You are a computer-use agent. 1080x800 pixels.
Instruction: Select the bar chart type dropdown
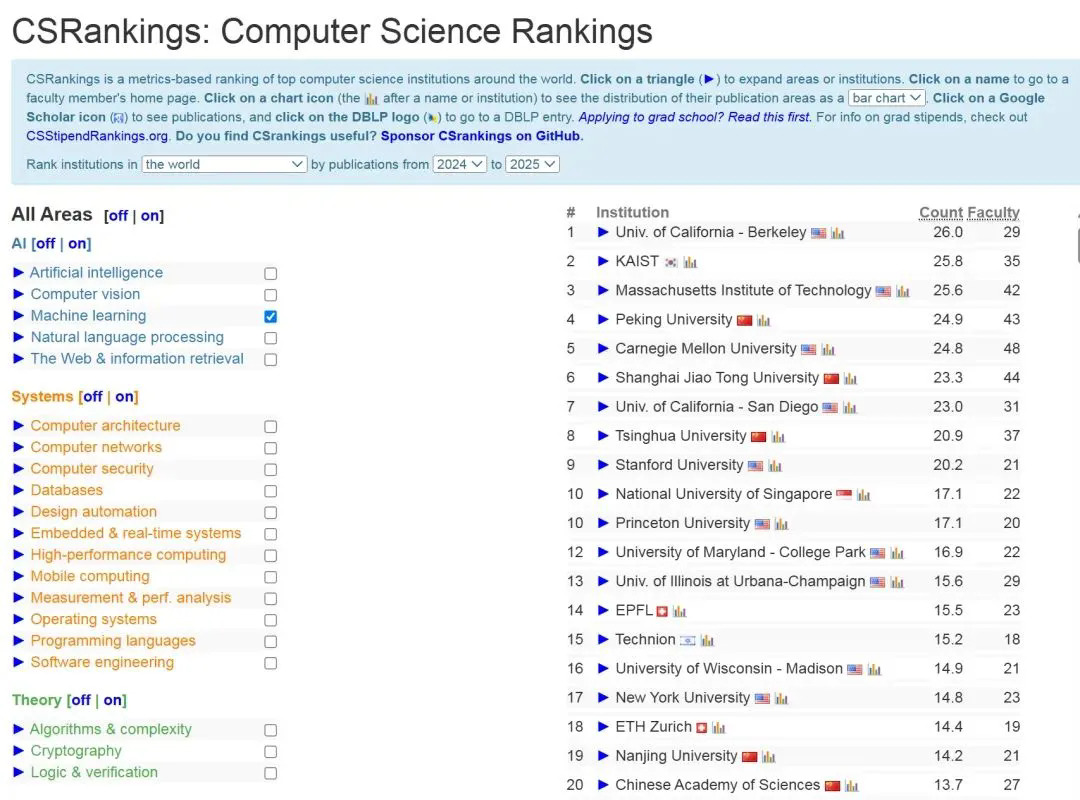coord(886,98)
